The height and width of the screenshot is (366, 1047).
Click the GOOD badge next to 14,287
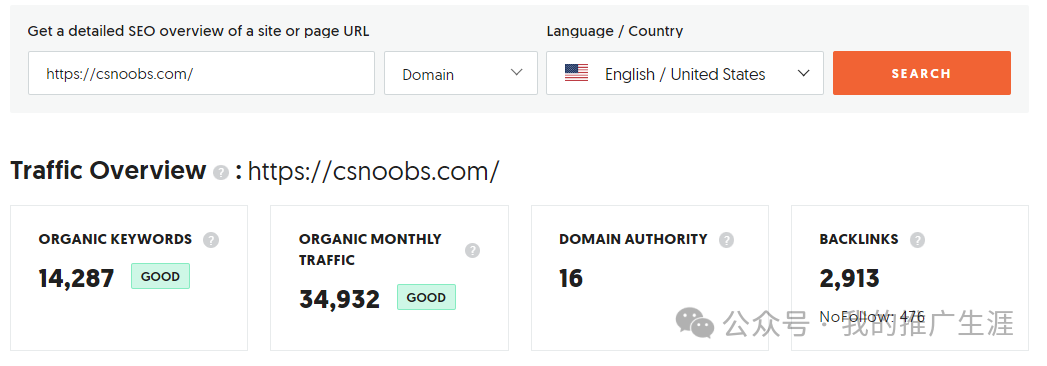[160, 277]
